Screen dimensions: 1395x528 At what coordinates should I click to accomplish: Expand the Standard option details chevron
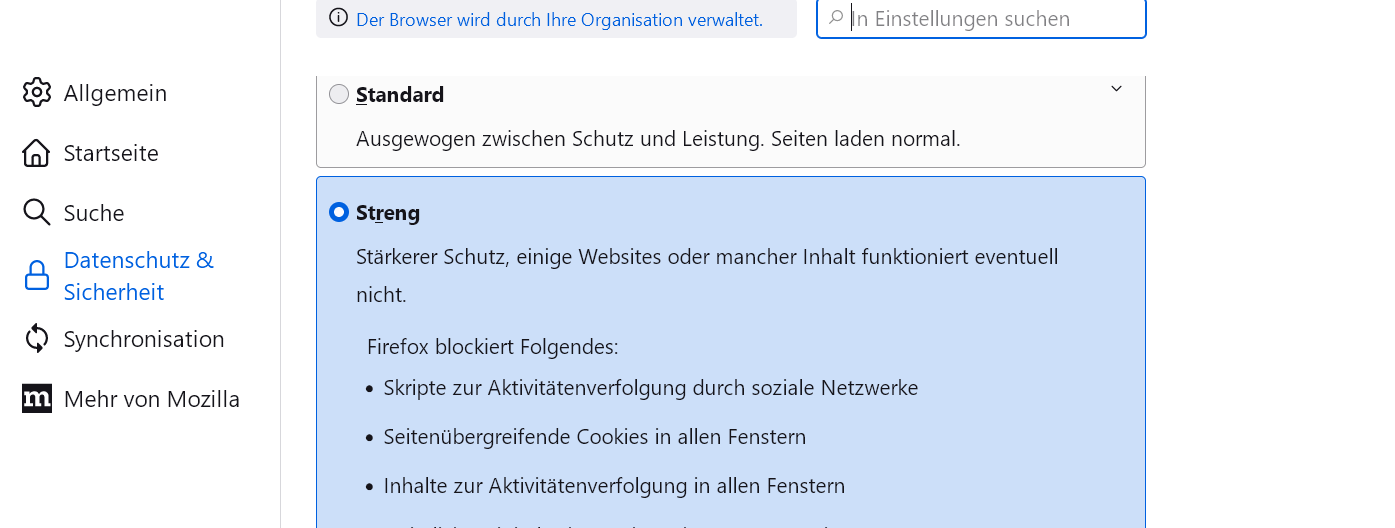click(x=1117, y=89)
